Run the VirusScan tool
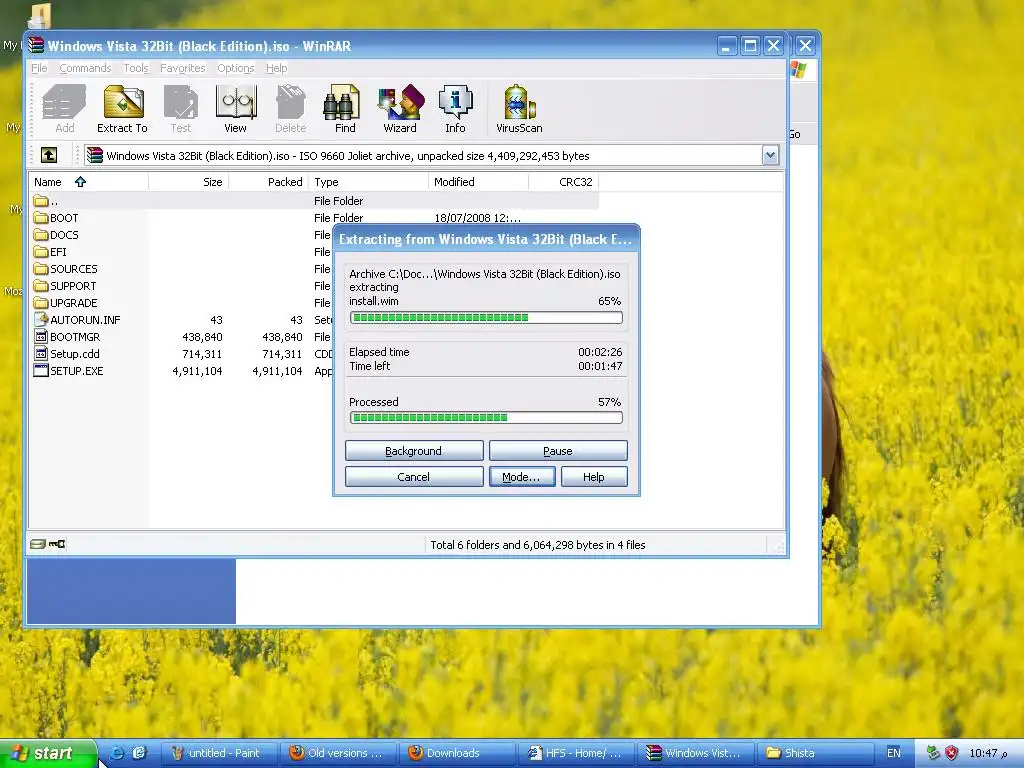The height and width of the screenshot is (768, 1024). coord(519,108)
